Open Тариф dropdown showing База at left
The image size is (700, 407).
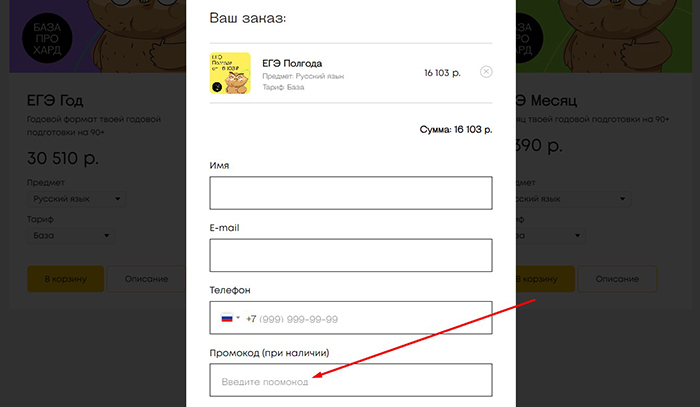point(71,236)
